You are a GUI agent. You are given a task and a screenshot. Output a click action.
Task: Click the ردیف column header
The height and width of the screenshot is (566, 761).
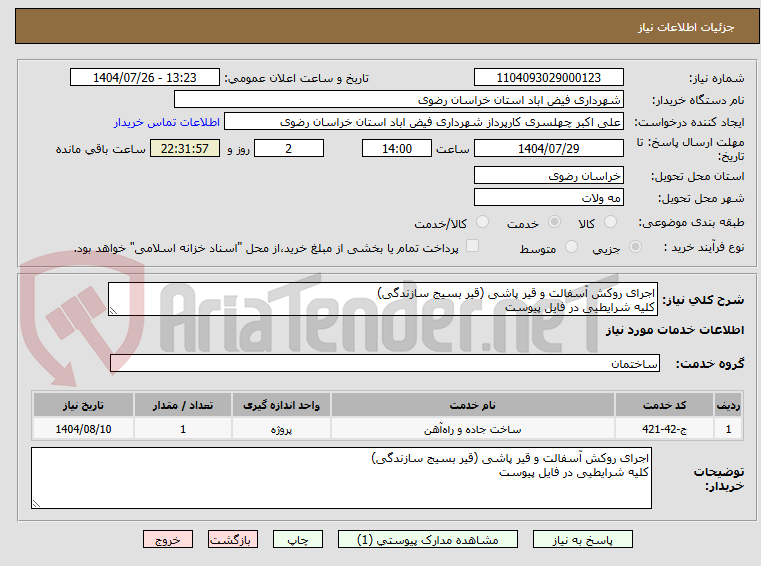[728, 405]
